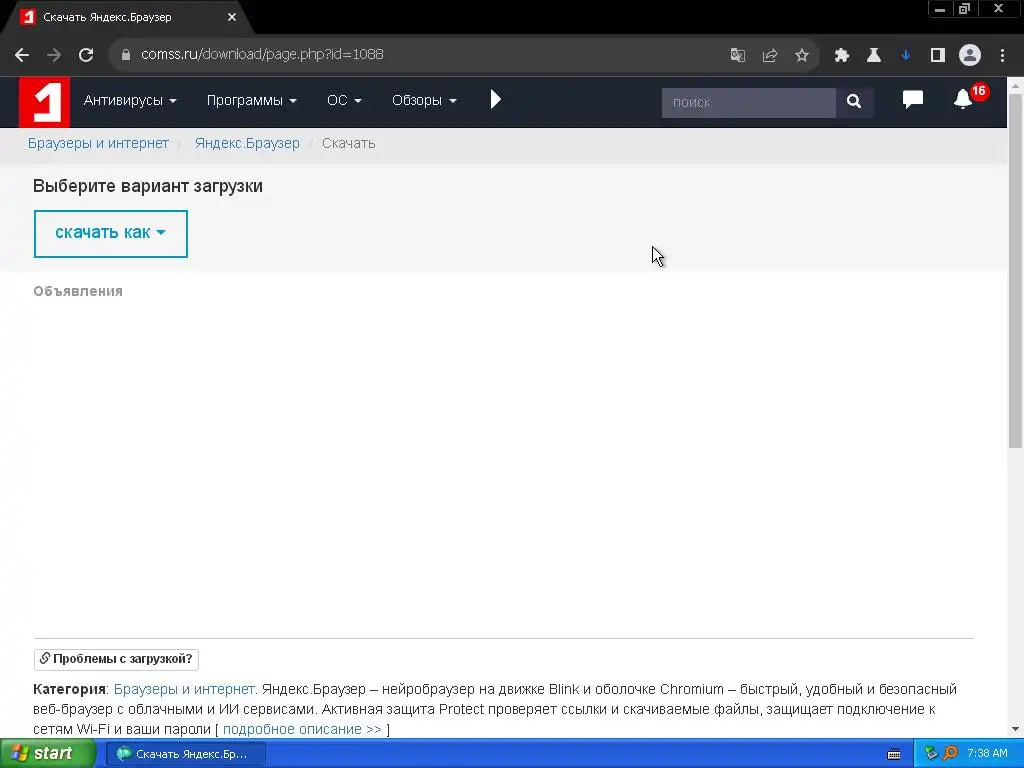Click the keyboard icon in taskbar
The height and width of the screenshot is (768, 1024).
(894, 754)
